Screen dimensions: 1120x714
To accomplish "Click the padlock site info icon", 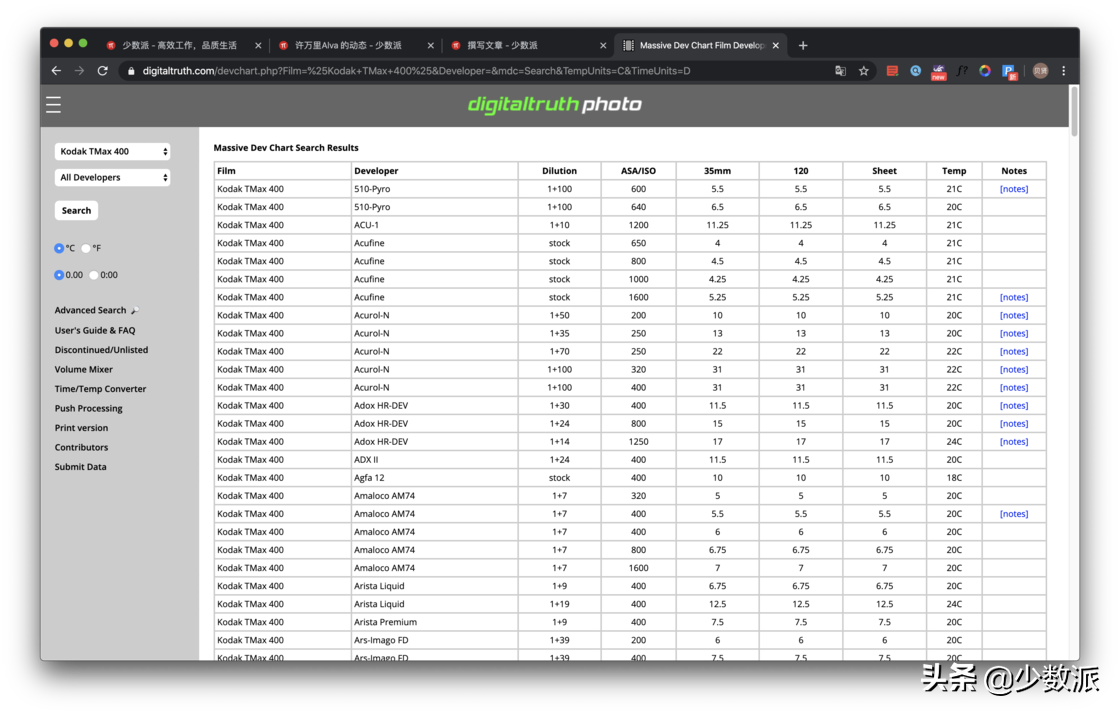I will click(x=131, y=71).
